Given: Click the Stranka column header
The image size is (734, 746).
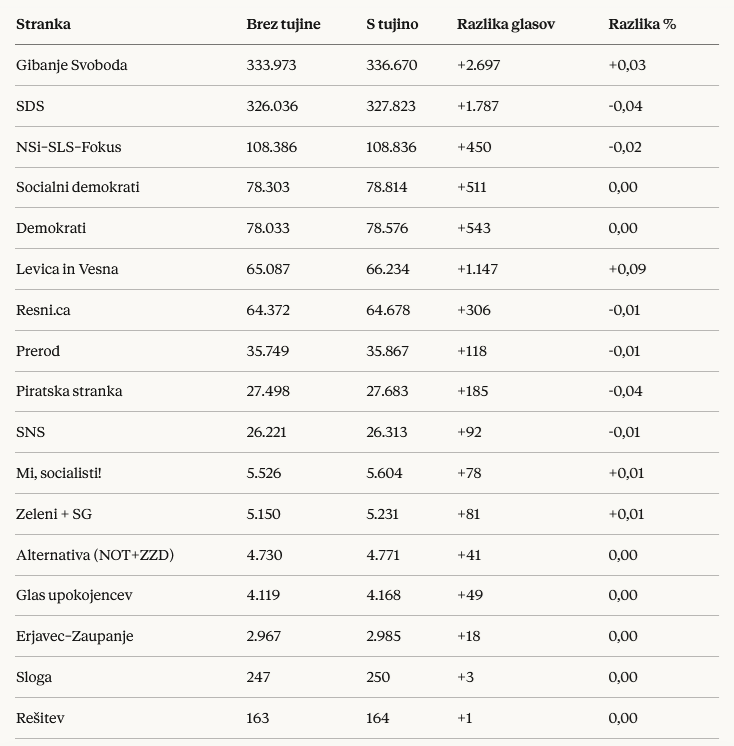Looking at the screenshot, I should 43,24.
